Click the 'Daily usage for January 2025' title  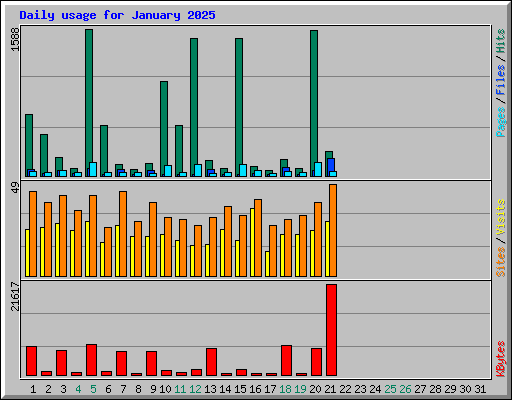[x=117, y=15]
